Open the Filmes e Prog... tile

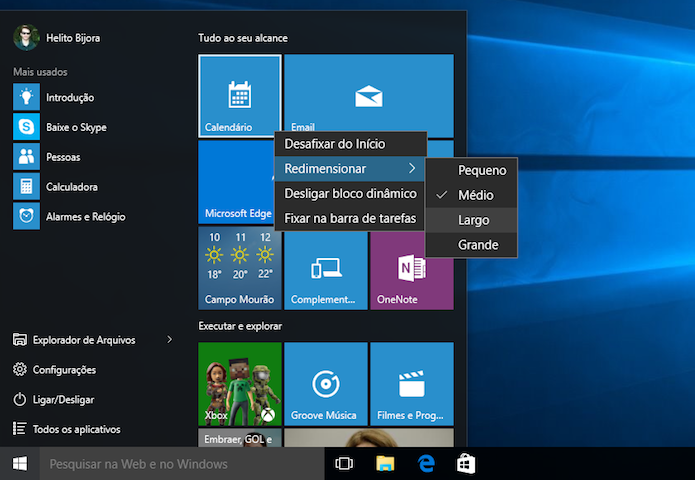pos(412,384)
